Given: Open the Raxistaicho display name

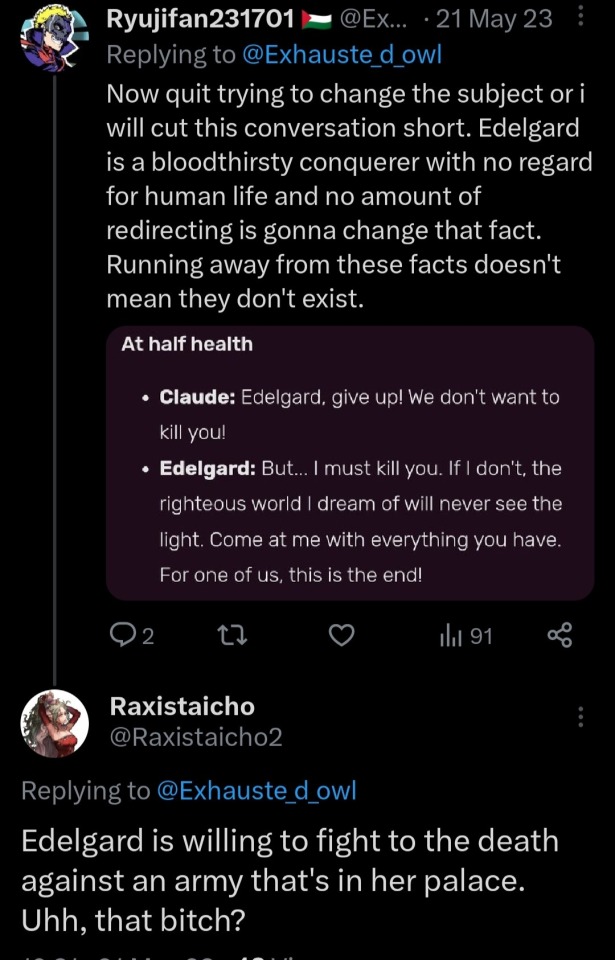Looking at the screenshot, I should click(181, 706).
